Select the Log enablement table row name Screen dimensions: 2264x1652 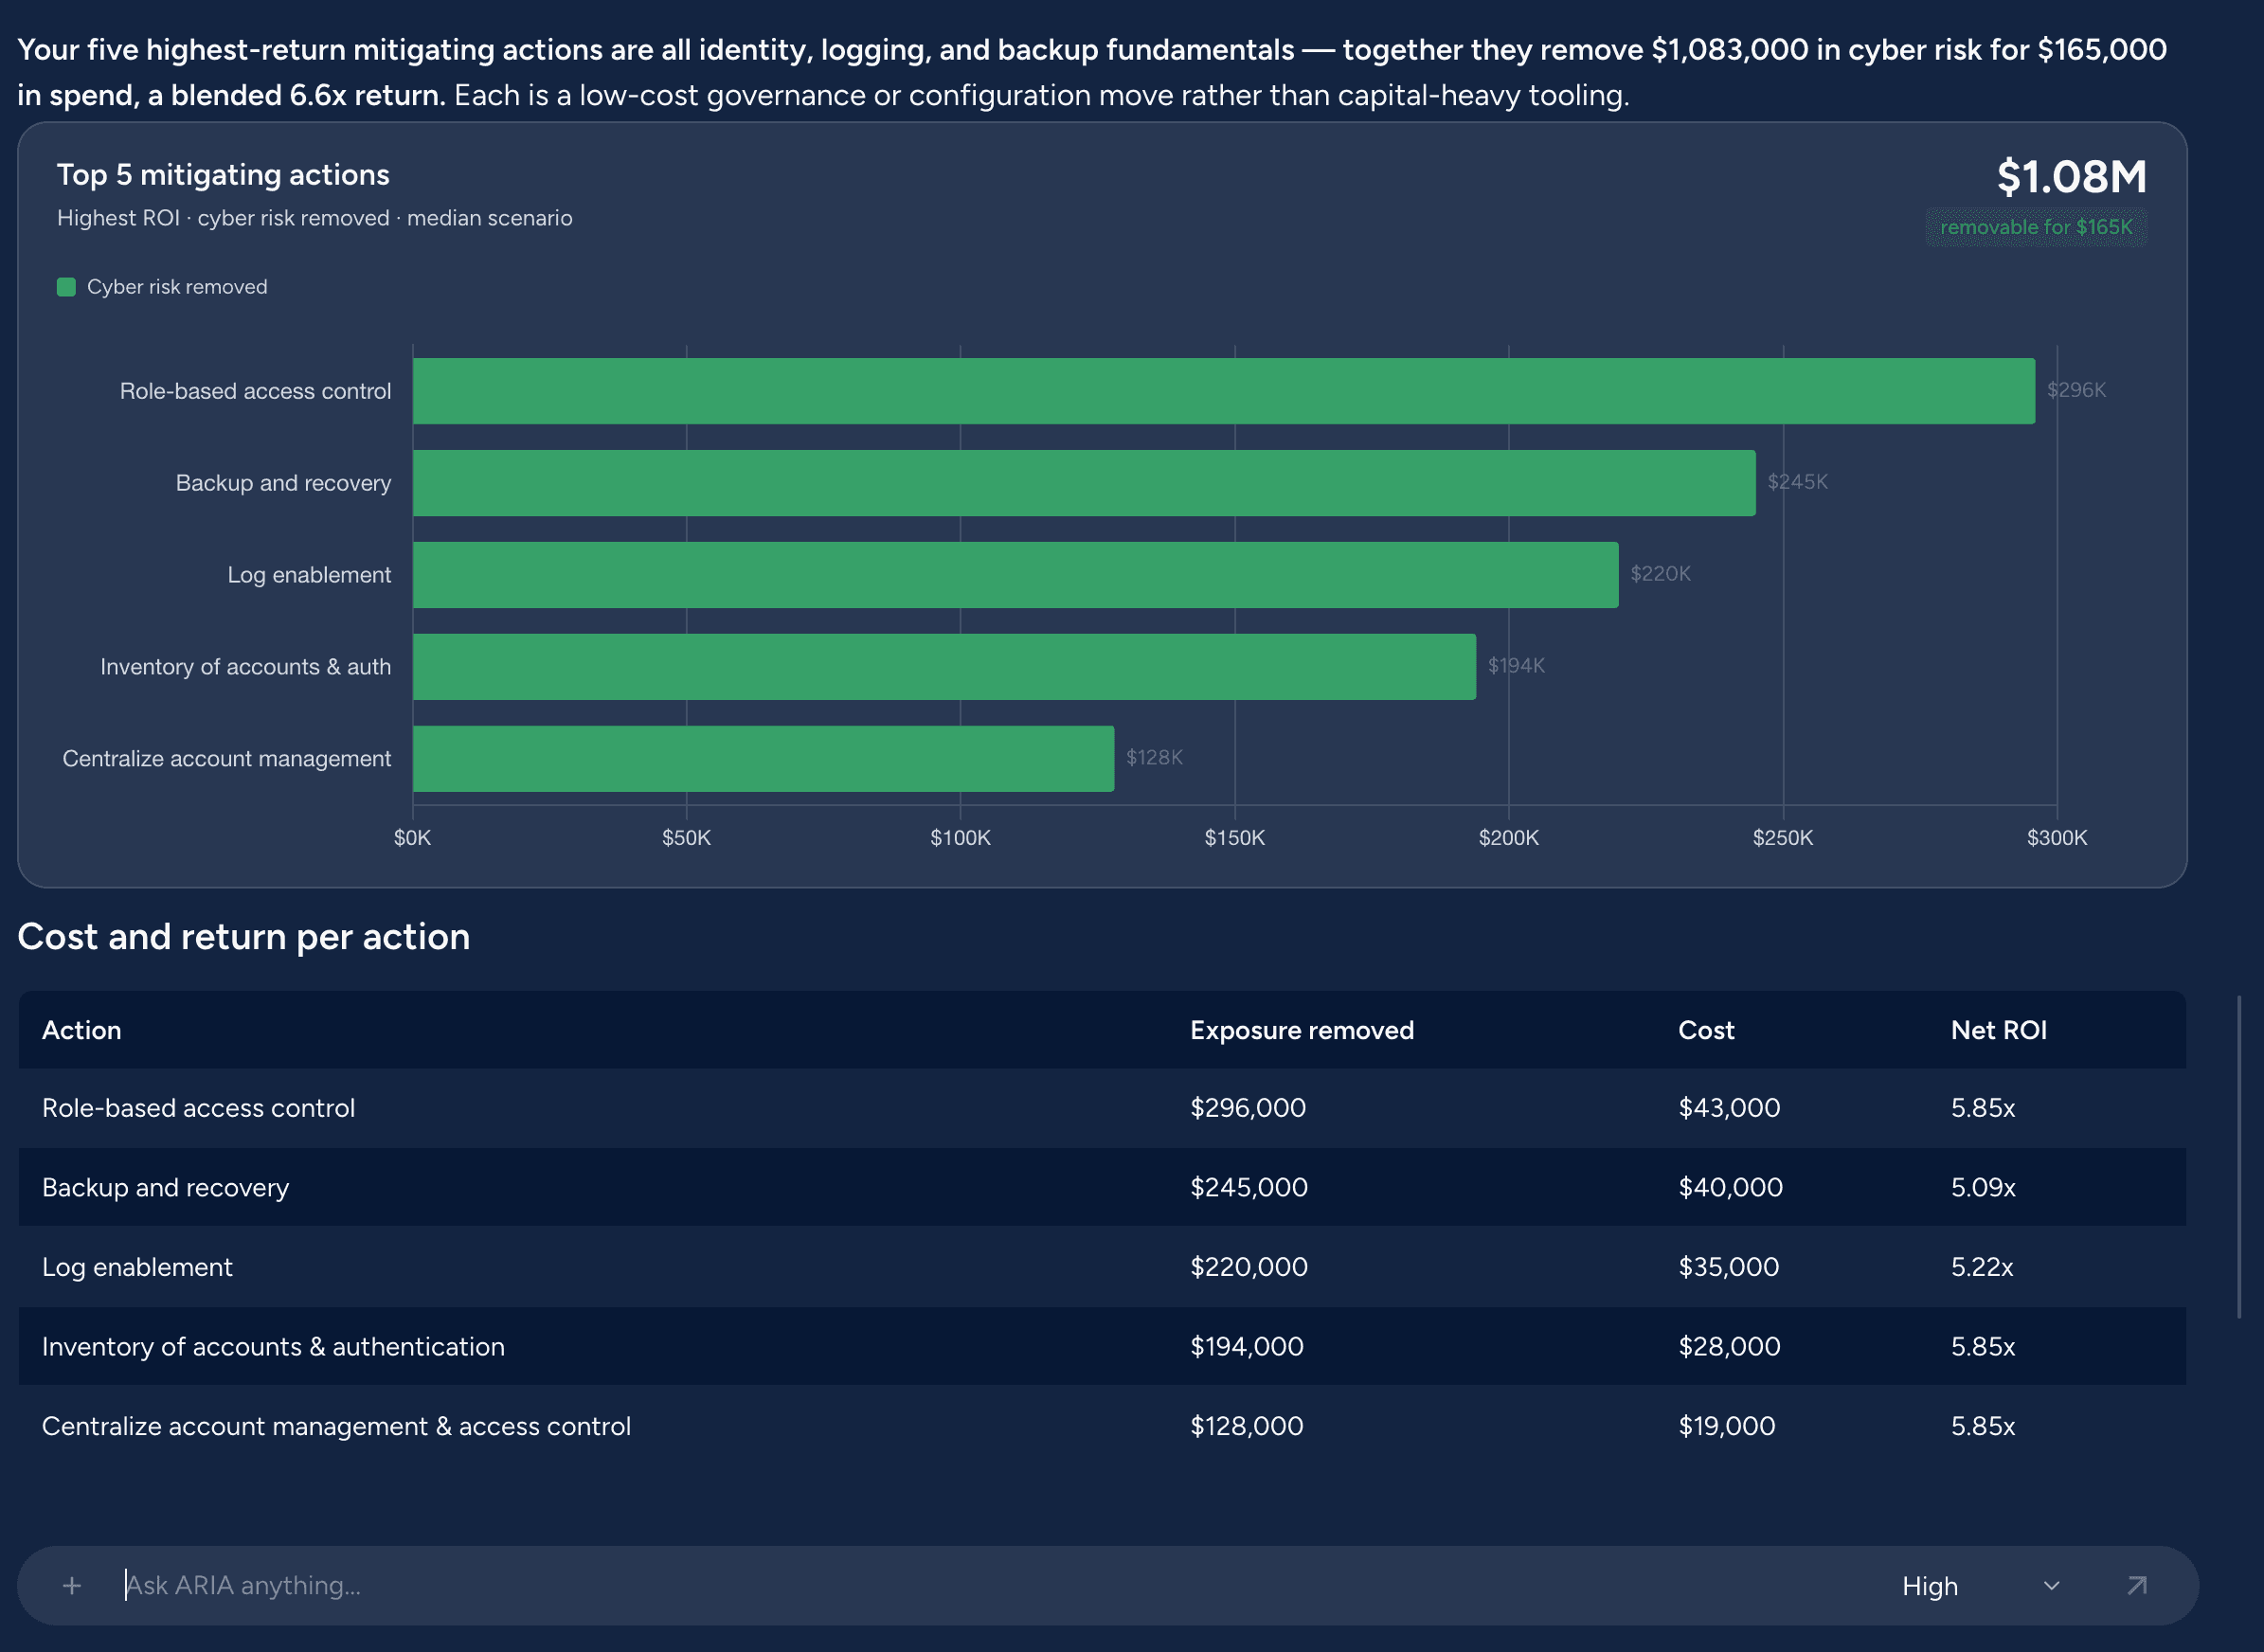tap(137, 1267)
